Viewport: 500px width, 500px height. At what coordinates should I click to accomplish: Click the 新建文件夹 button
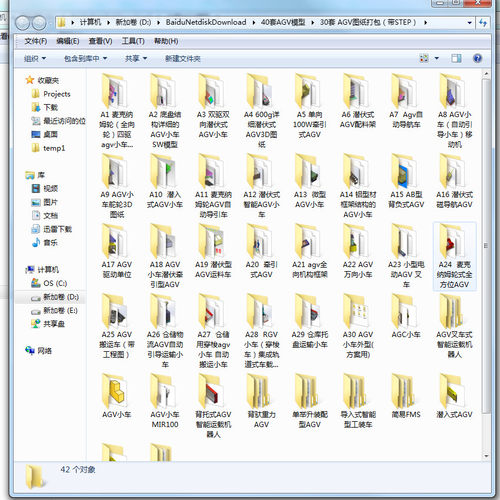(183, 59)
